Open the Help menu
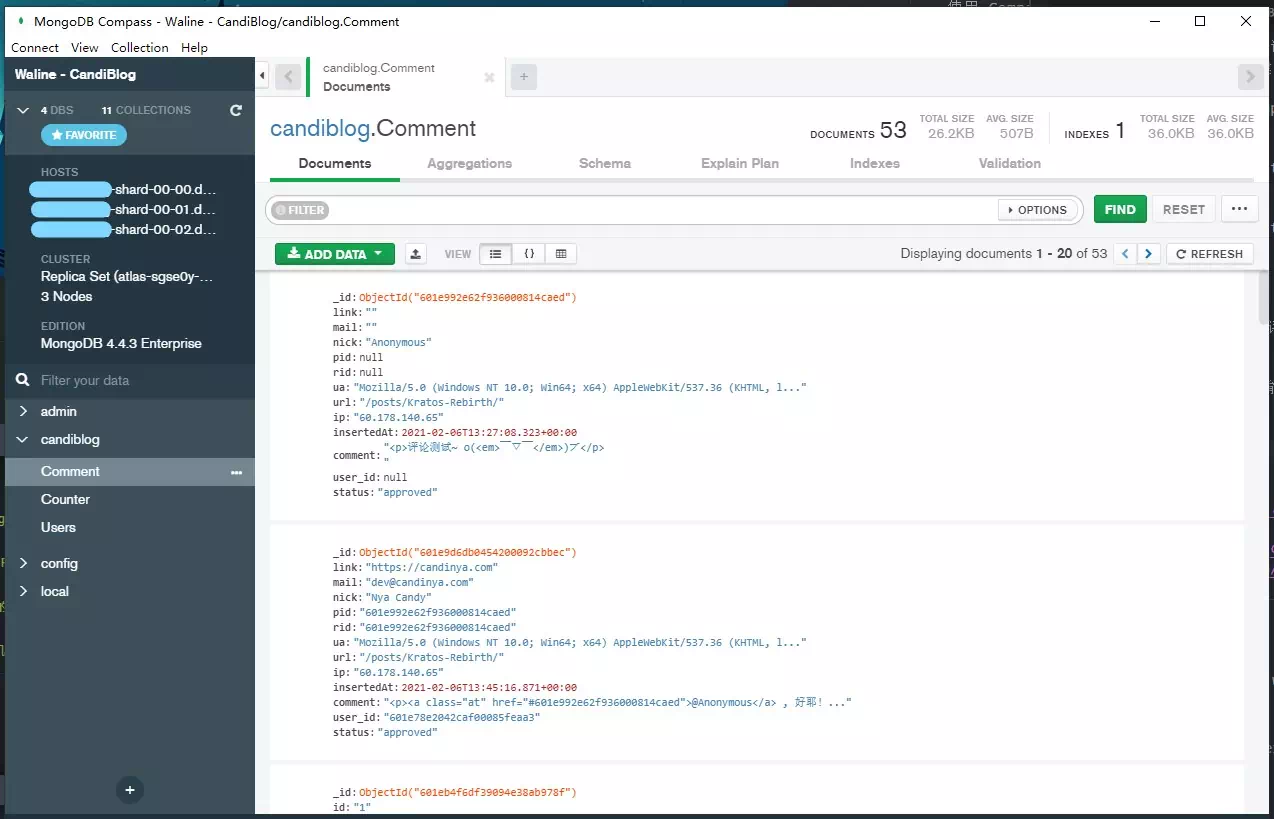This screenshot has width=1274, height=819. point(194,47)
